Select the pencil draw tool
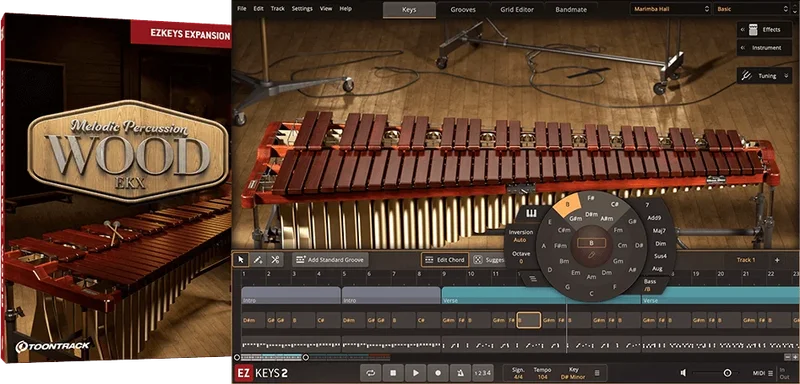Image resolution: width=800 pixels, height=384 pixels. click(x=258, y=260)
